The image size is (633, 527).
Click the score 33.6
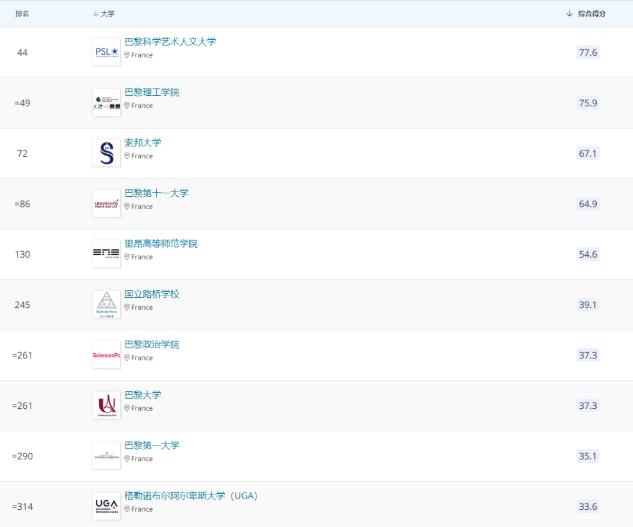588,507
